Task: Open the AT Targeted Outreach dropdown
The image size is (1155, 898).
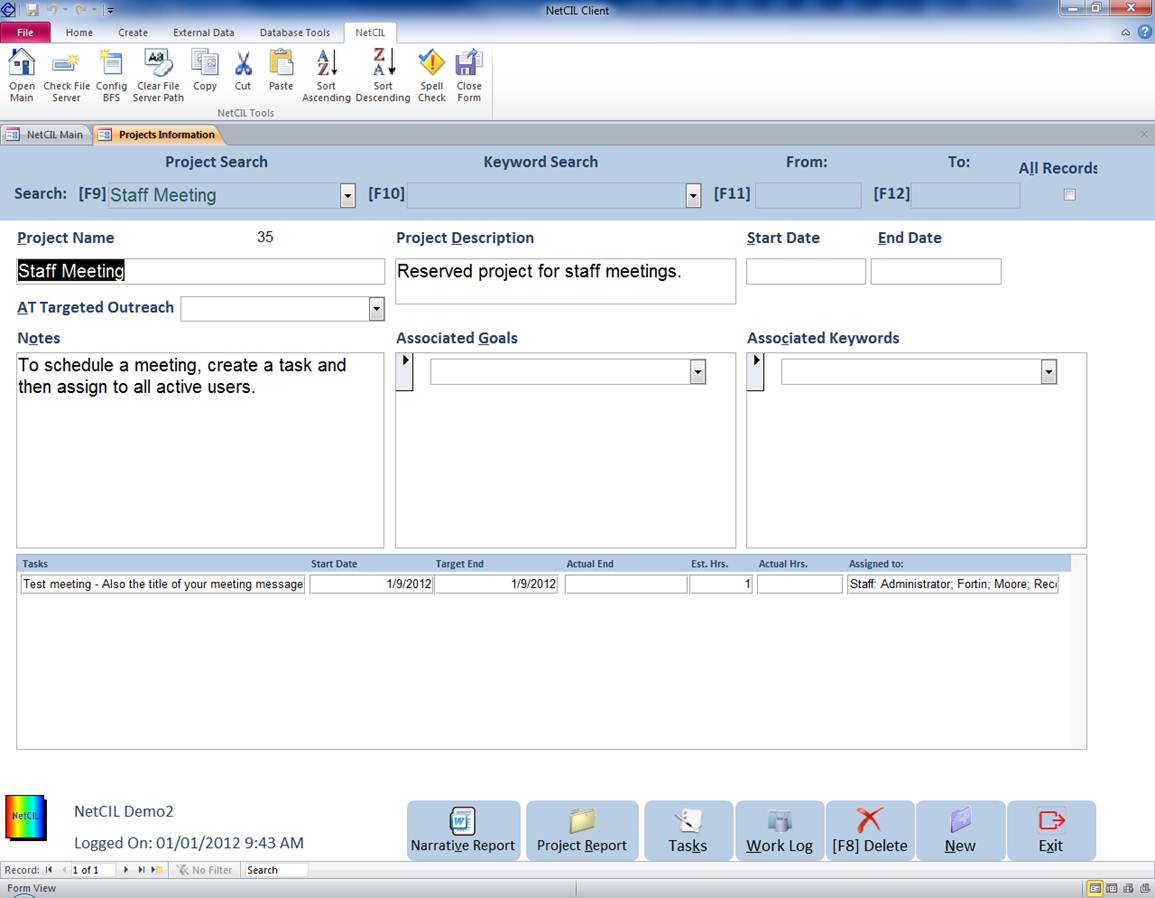Action: (x=376, y=309)
